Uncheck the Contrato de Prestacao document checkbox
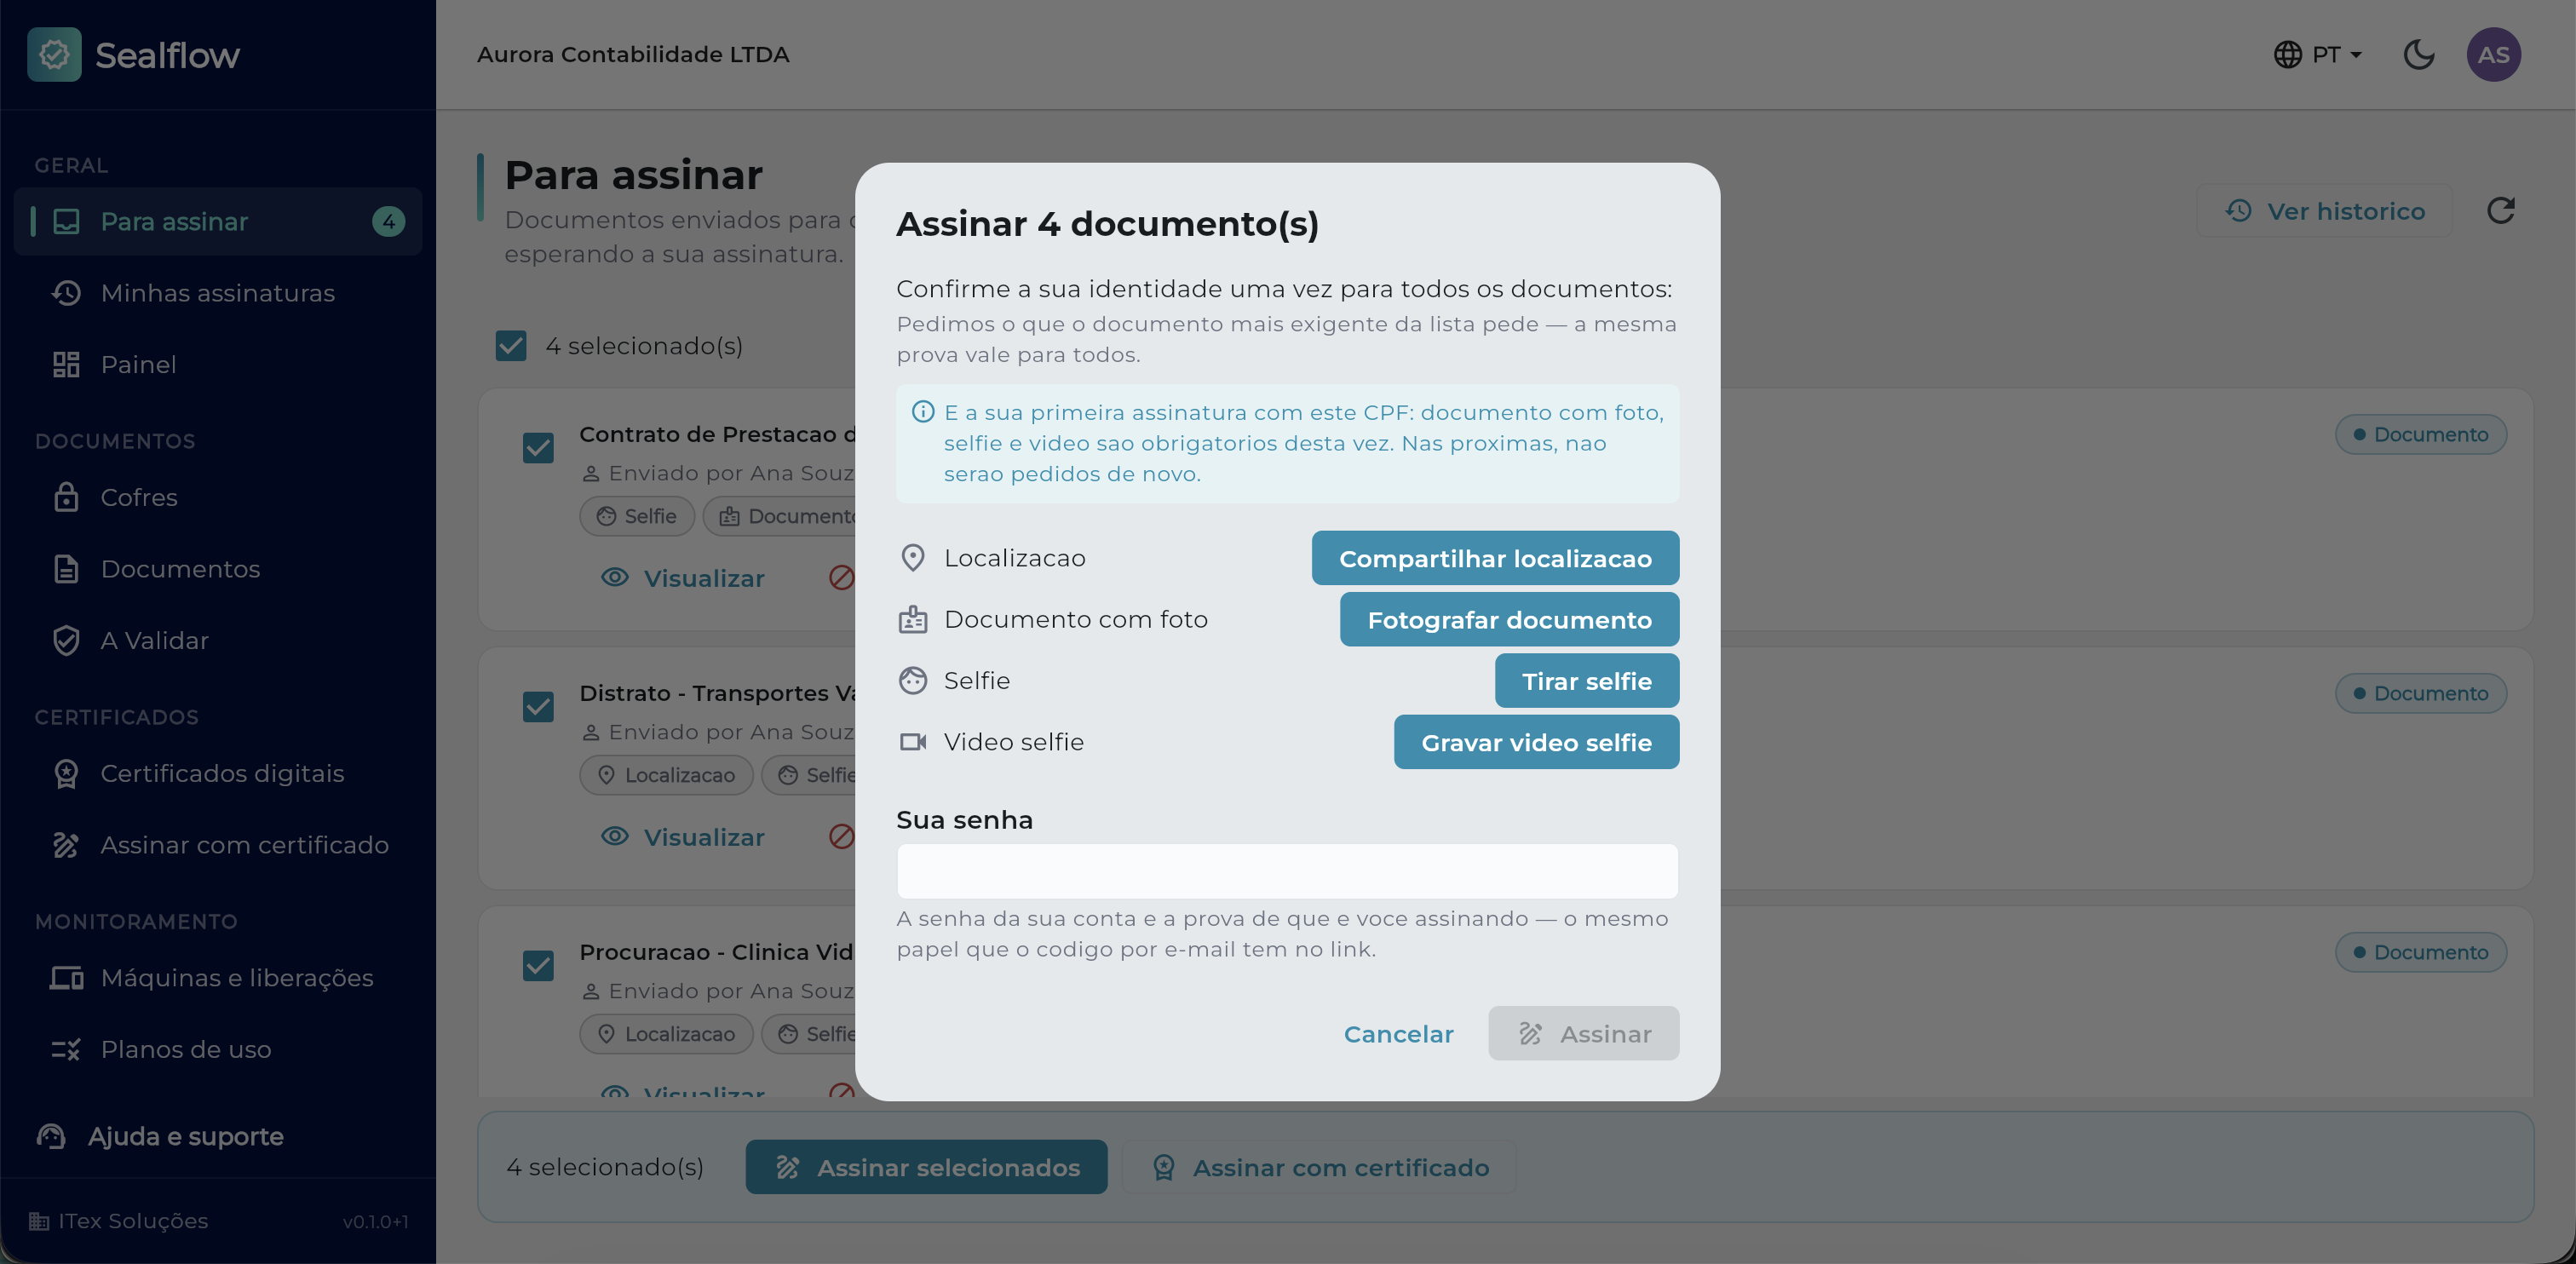Image resolution: width=2576 pixels, height=1264 pixels. [x=538, y=447]
